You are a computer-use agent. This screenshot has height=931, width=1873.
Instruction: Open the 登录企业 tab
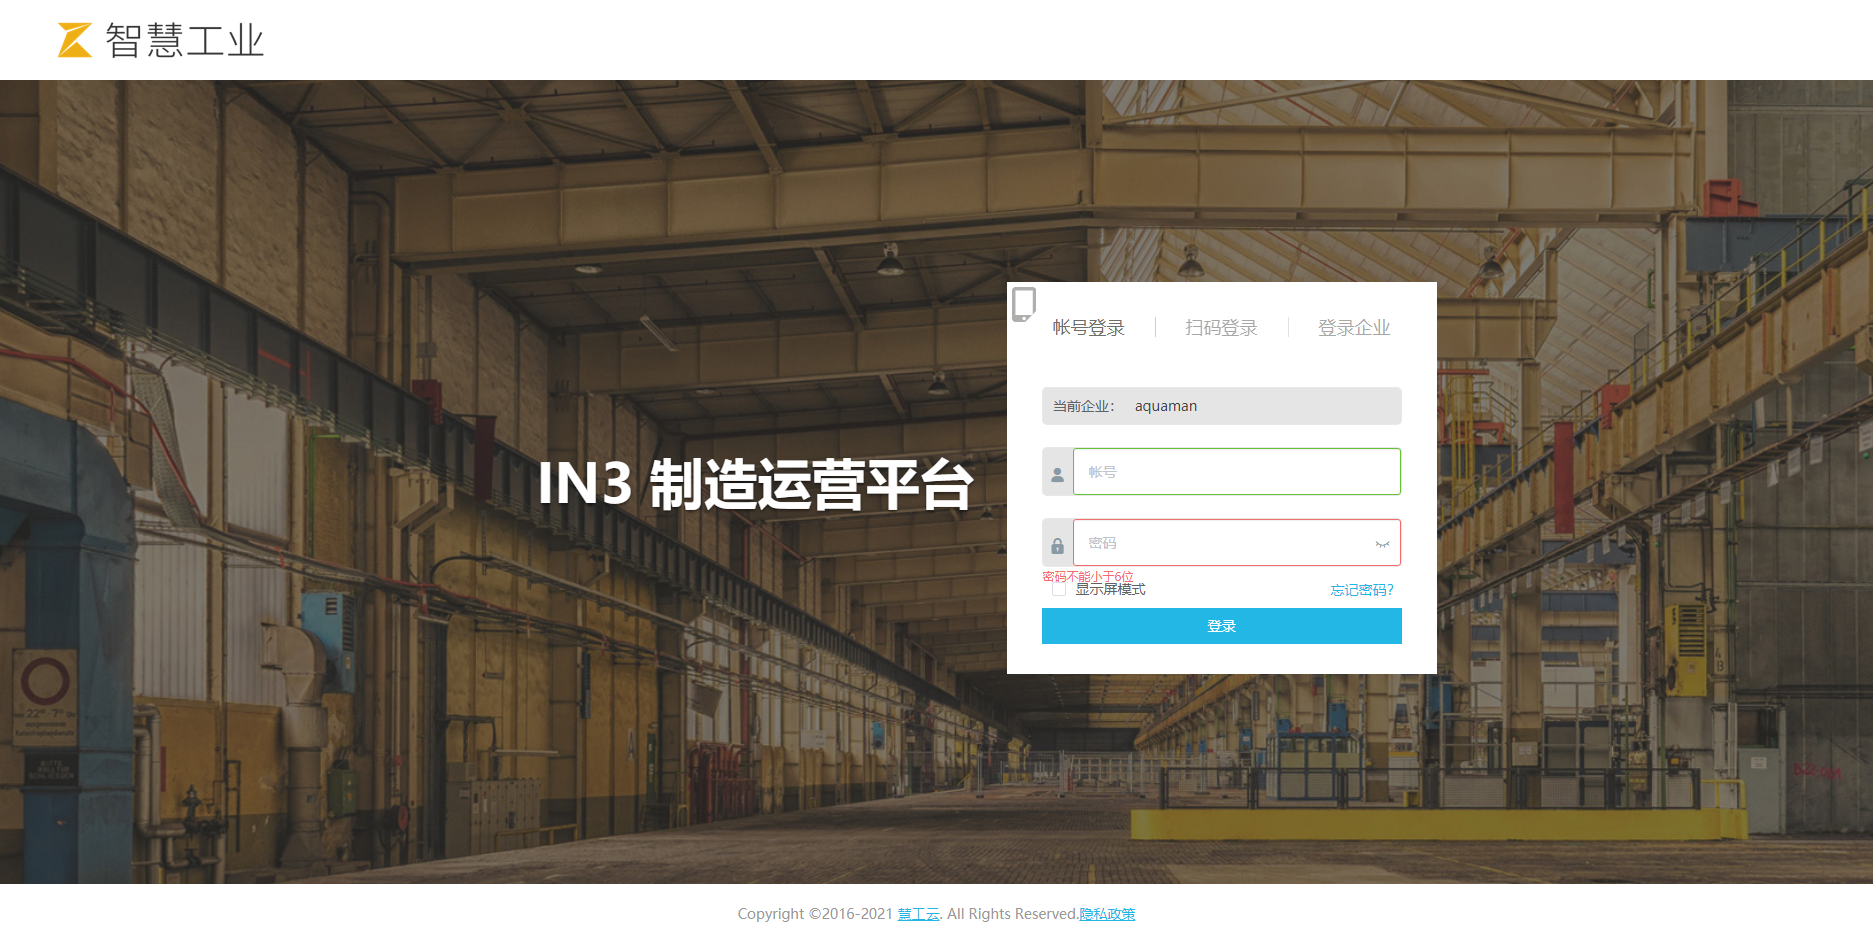pos(1353,328)
